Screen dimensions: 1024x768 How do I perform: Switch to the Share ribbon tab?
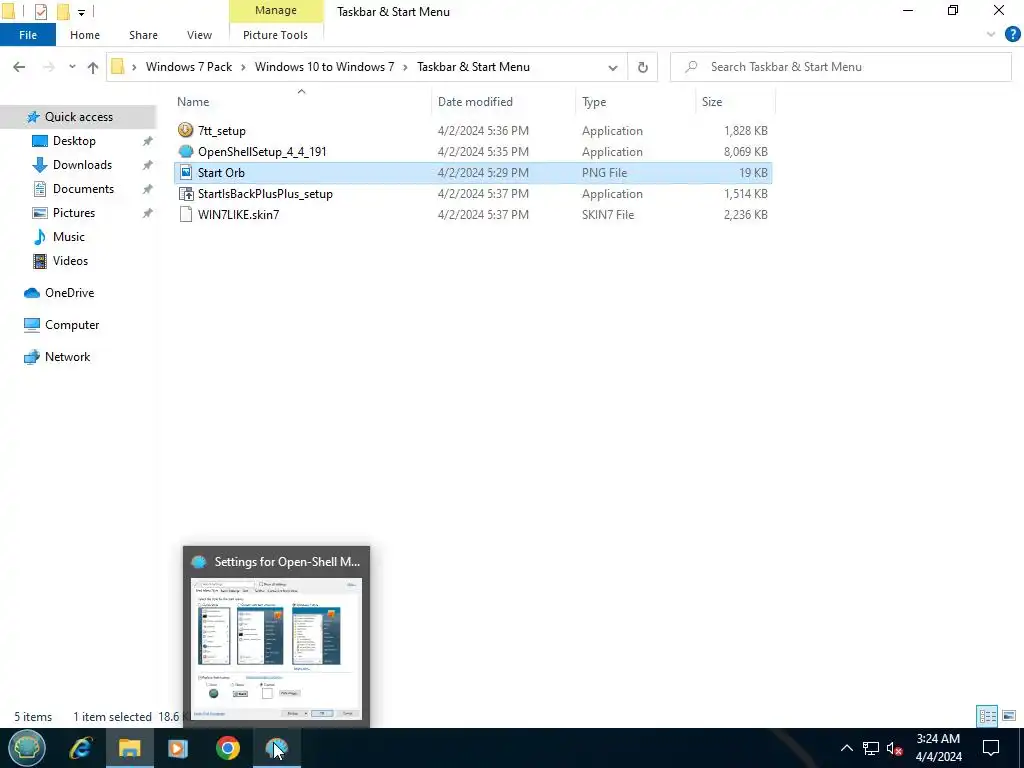click(x=143, y=35)
